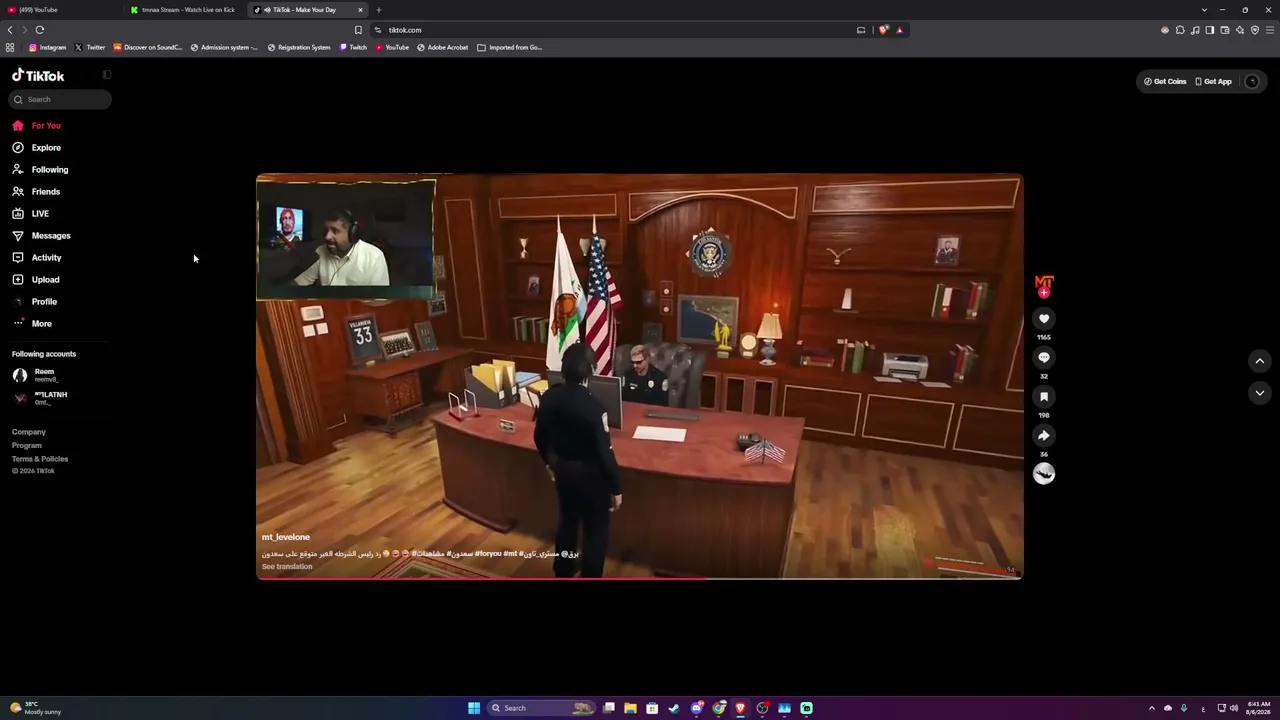Share the video with the arrow icon
Image resolution: width=1280 pixels, height=720 pixels.
[1044, 436]
